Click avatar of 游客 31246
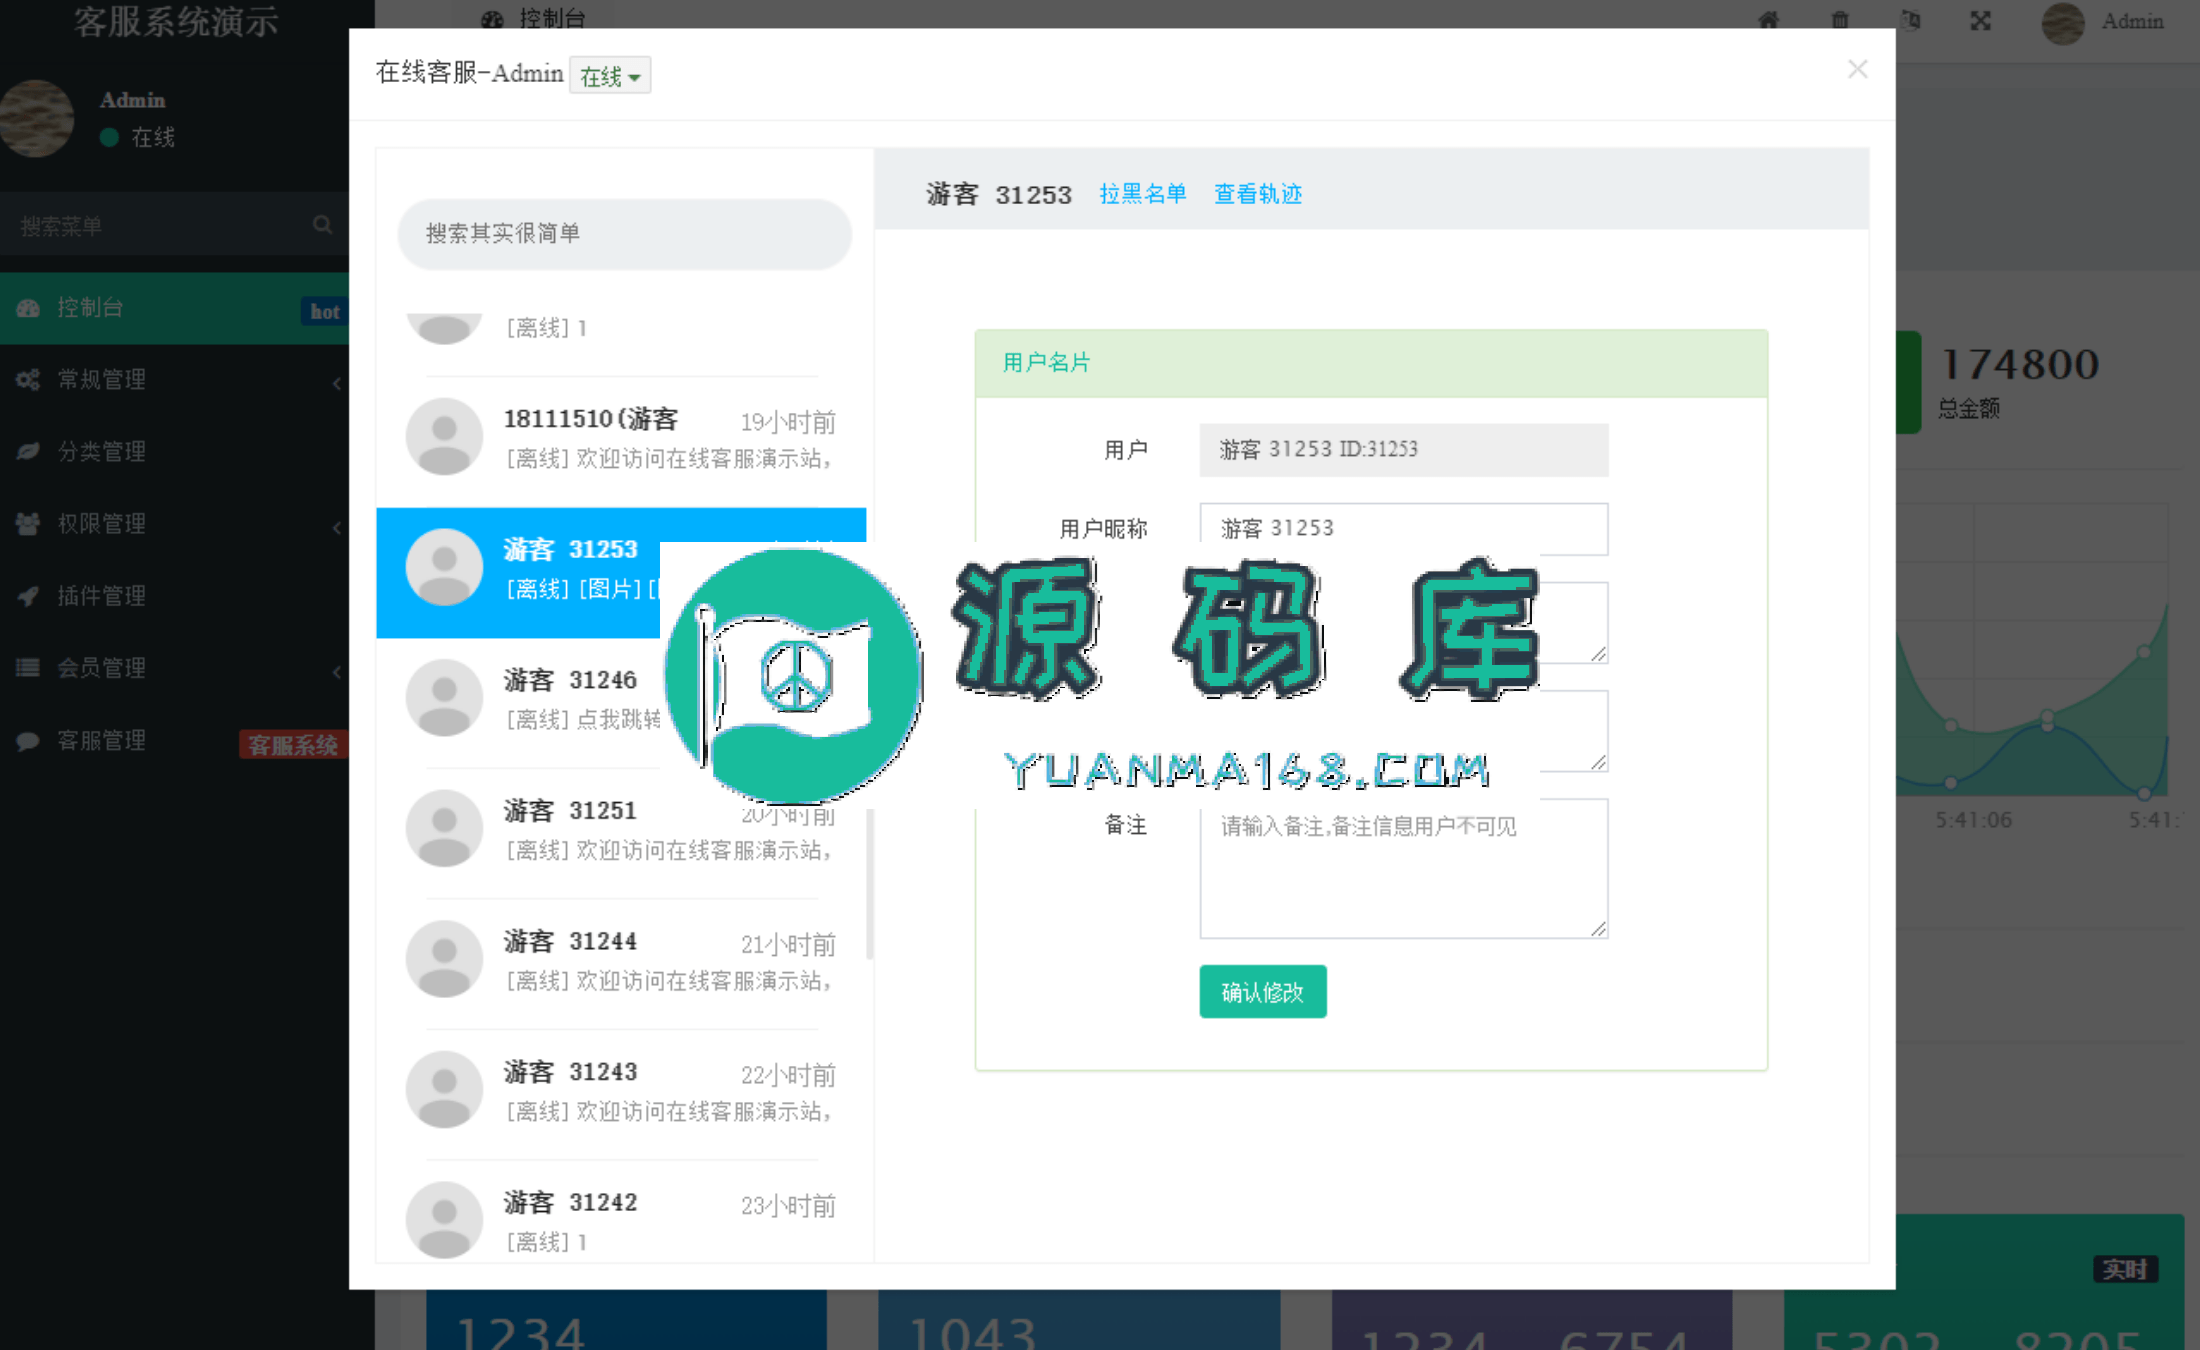2200x1350 pixels. pos(444,698)
